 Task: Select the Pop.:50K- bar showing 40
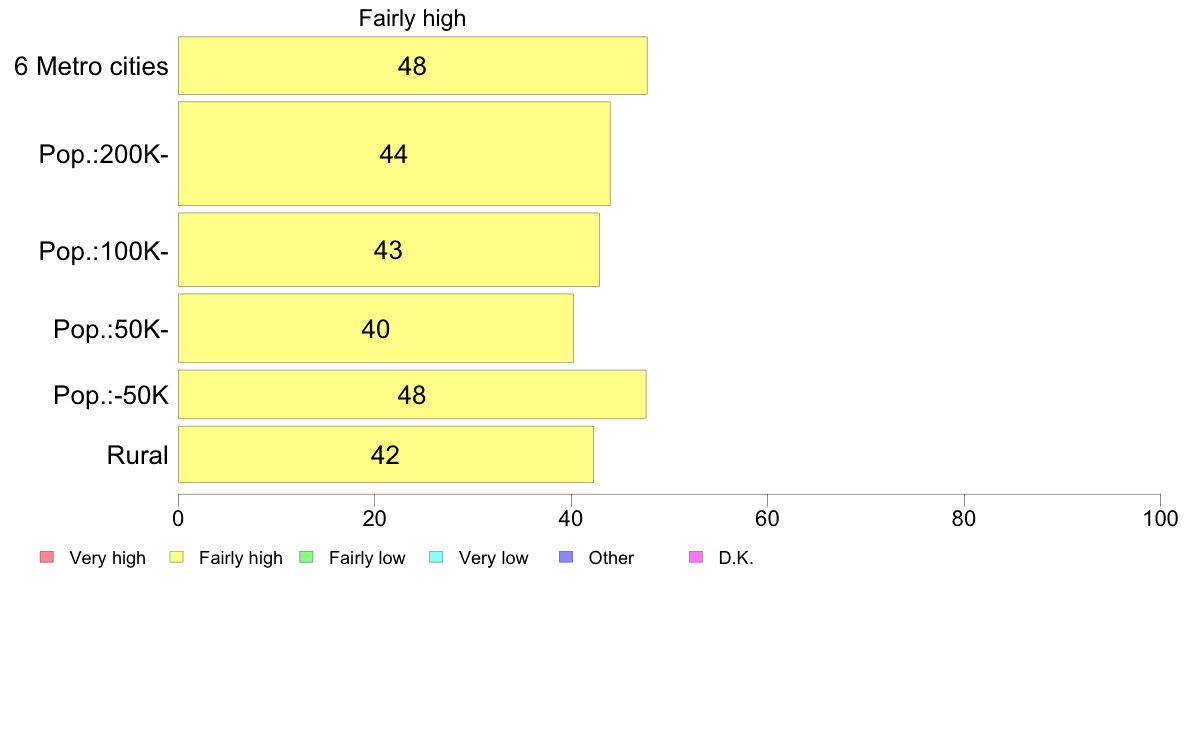[x=376, y=328]
